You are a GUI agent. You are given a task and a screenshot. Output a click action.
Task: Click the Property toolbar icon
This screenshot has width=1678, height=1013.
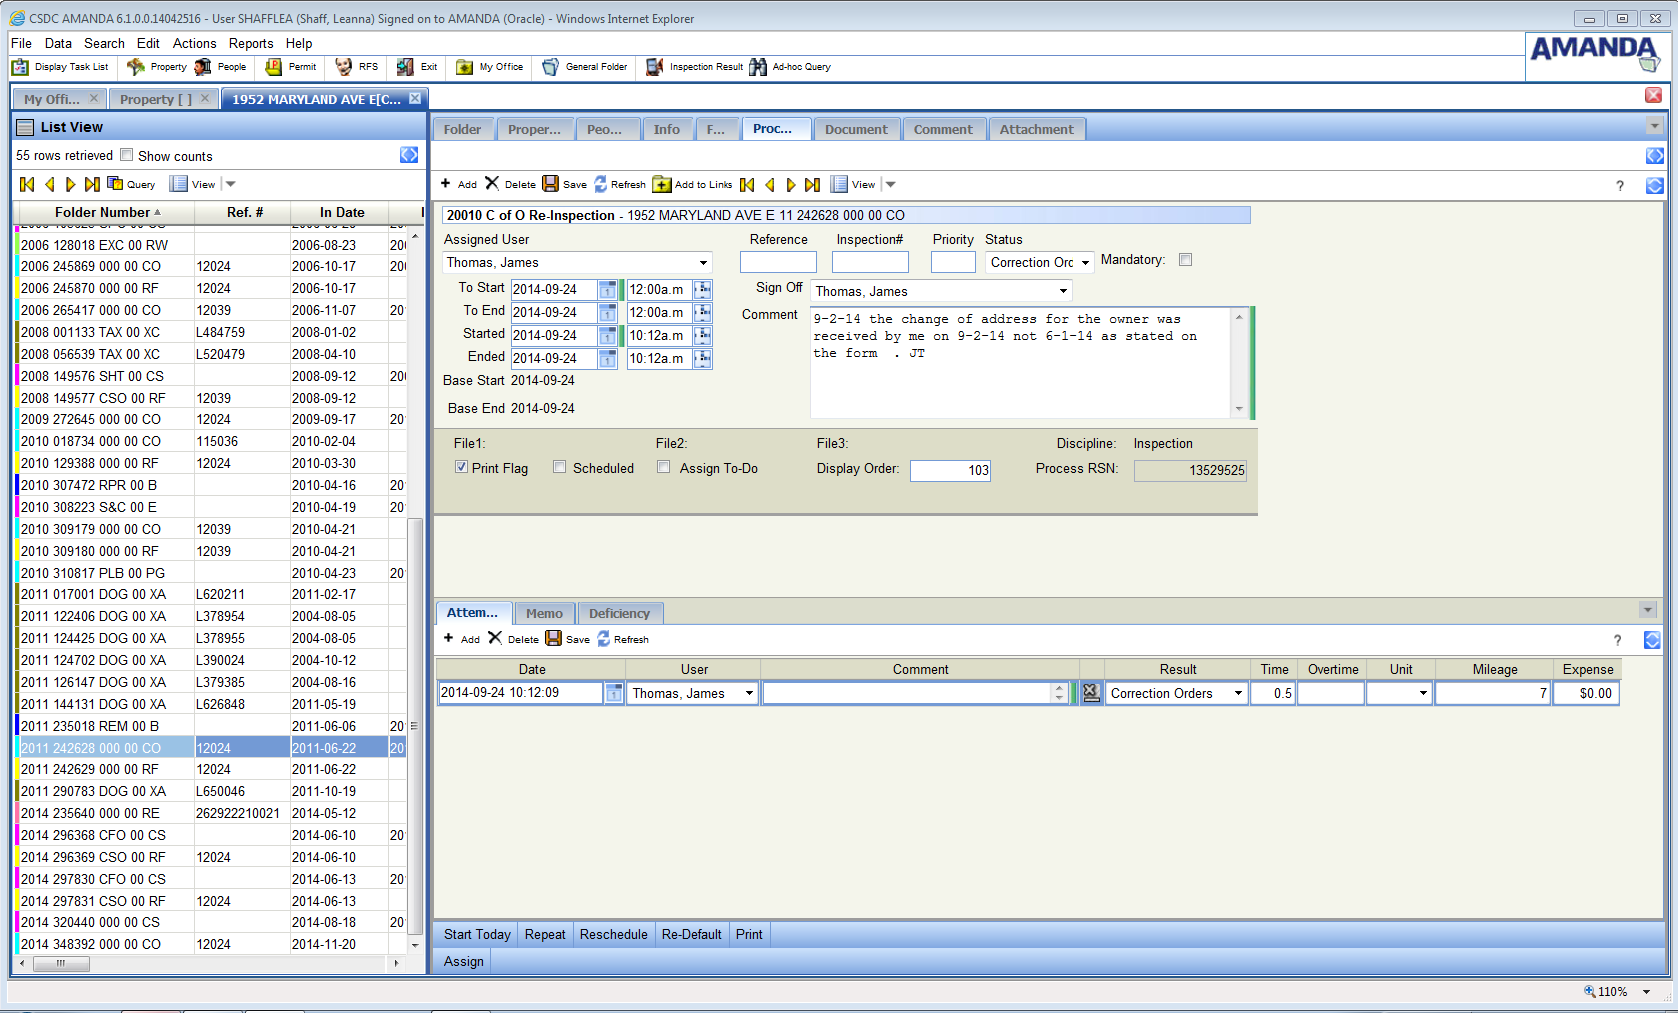point(136,67)
